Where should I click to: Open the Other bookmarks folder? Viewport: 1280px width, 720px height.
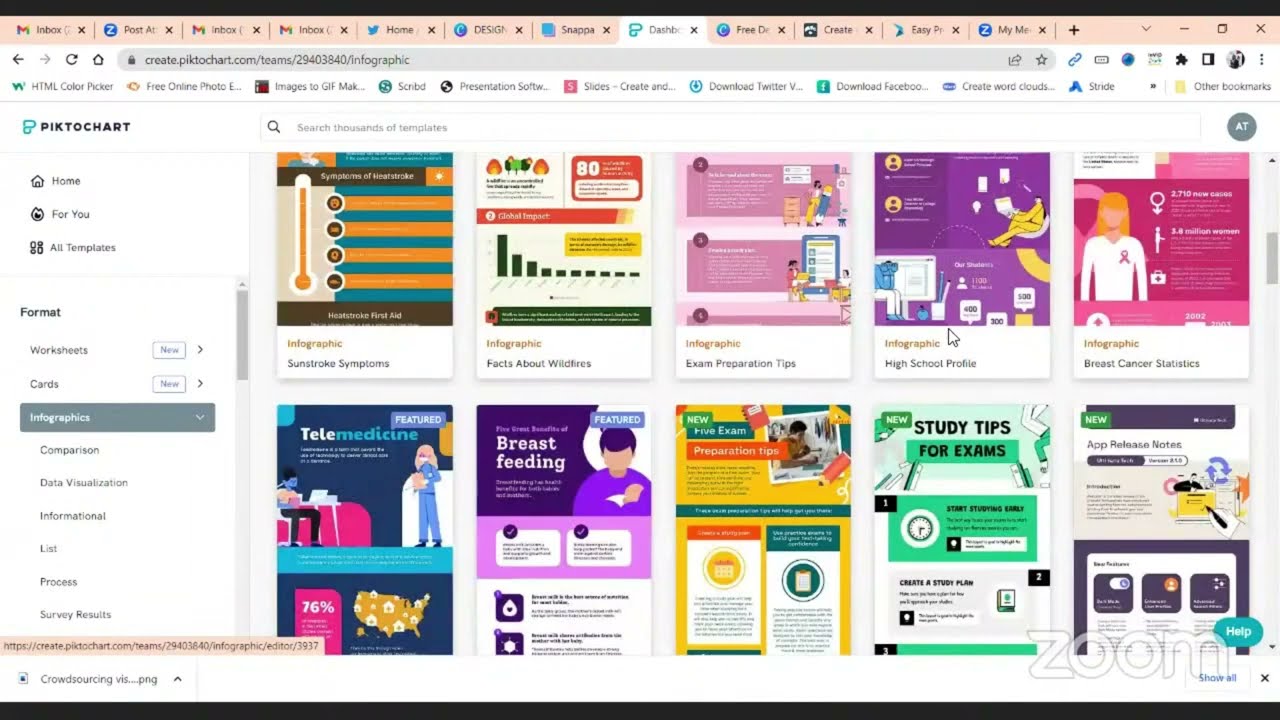[1222, 87]
